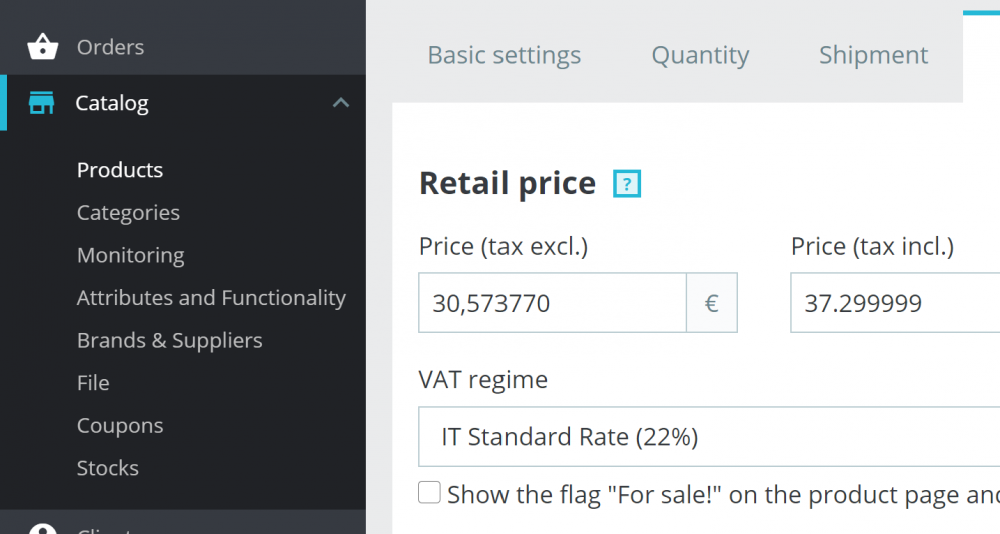Click the Retail price help icon
Image resolution: width=1000 pixels, height=534 pixels.
[x=627, y=184]
